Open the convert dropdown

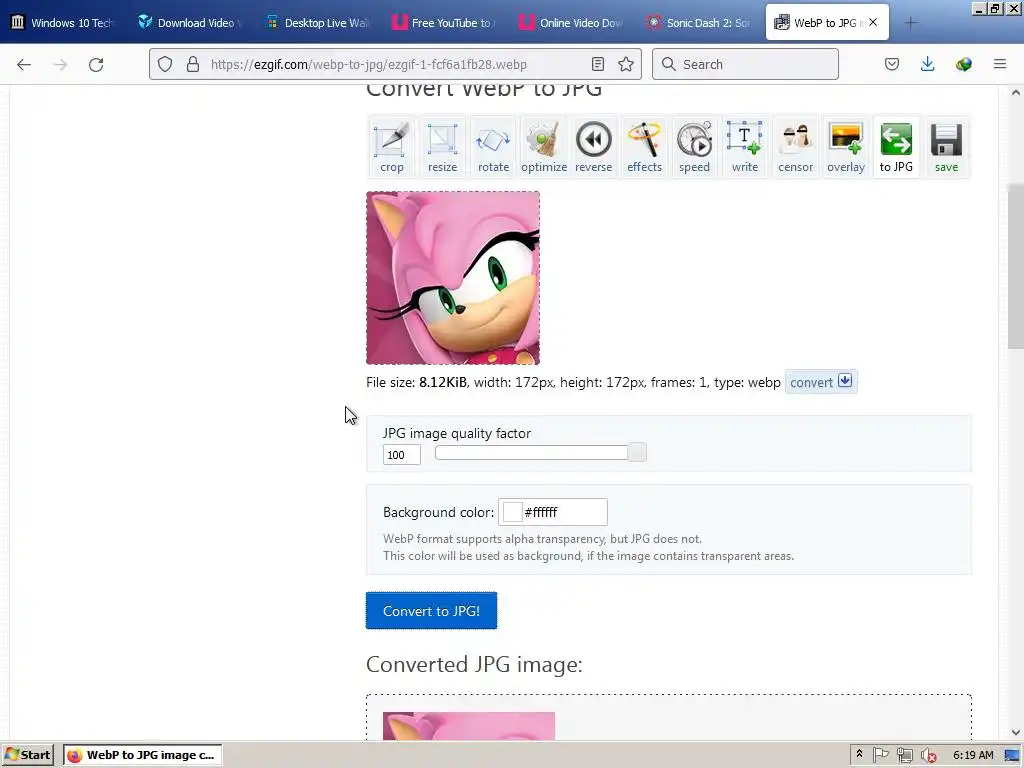click(x=821, y=382)
